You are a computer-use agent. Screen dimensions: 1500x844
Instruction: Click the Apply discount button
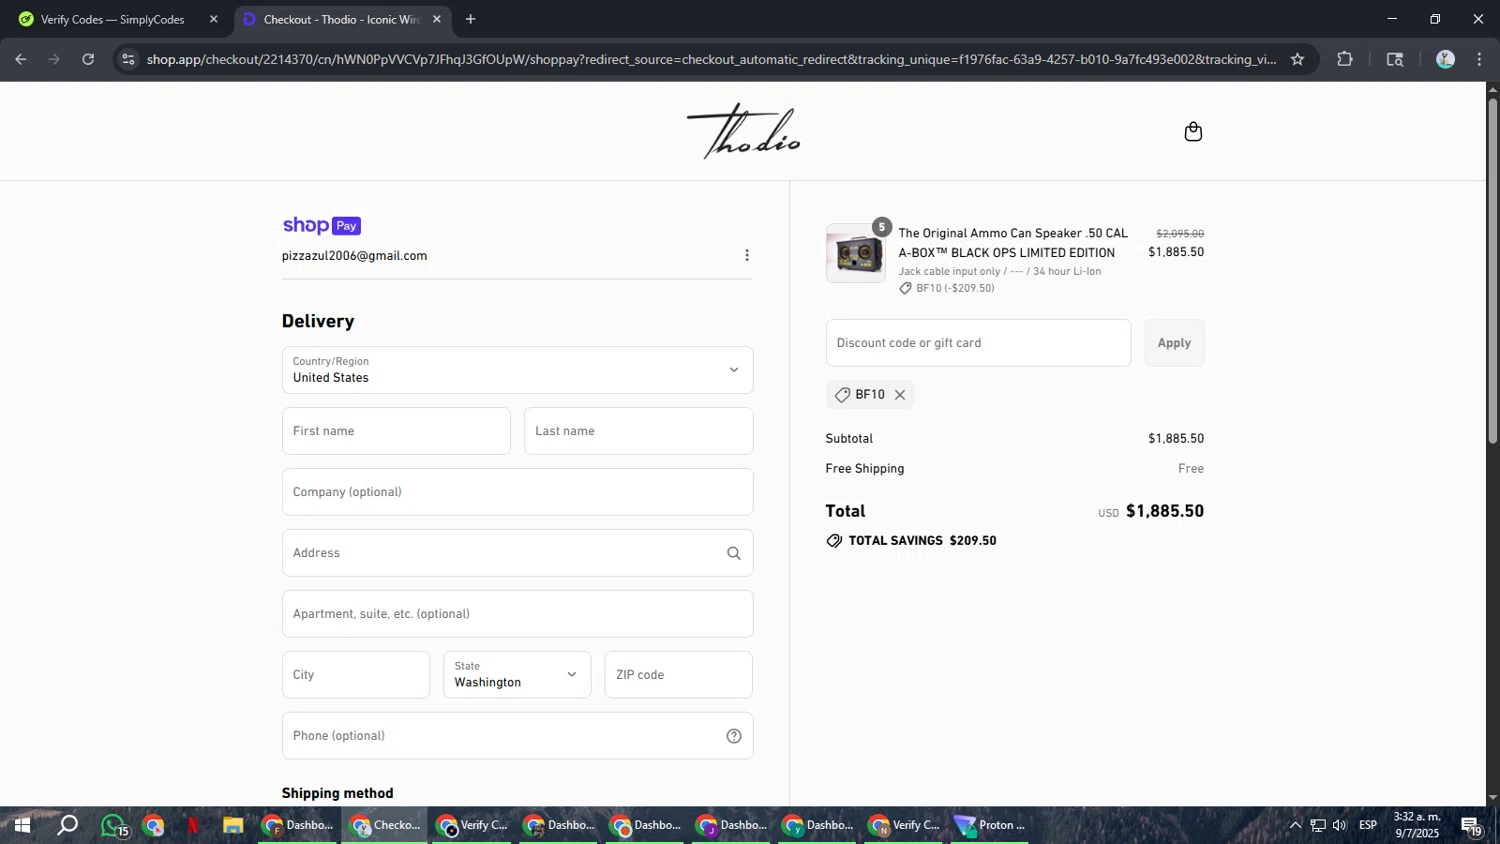click(1174, 343)
